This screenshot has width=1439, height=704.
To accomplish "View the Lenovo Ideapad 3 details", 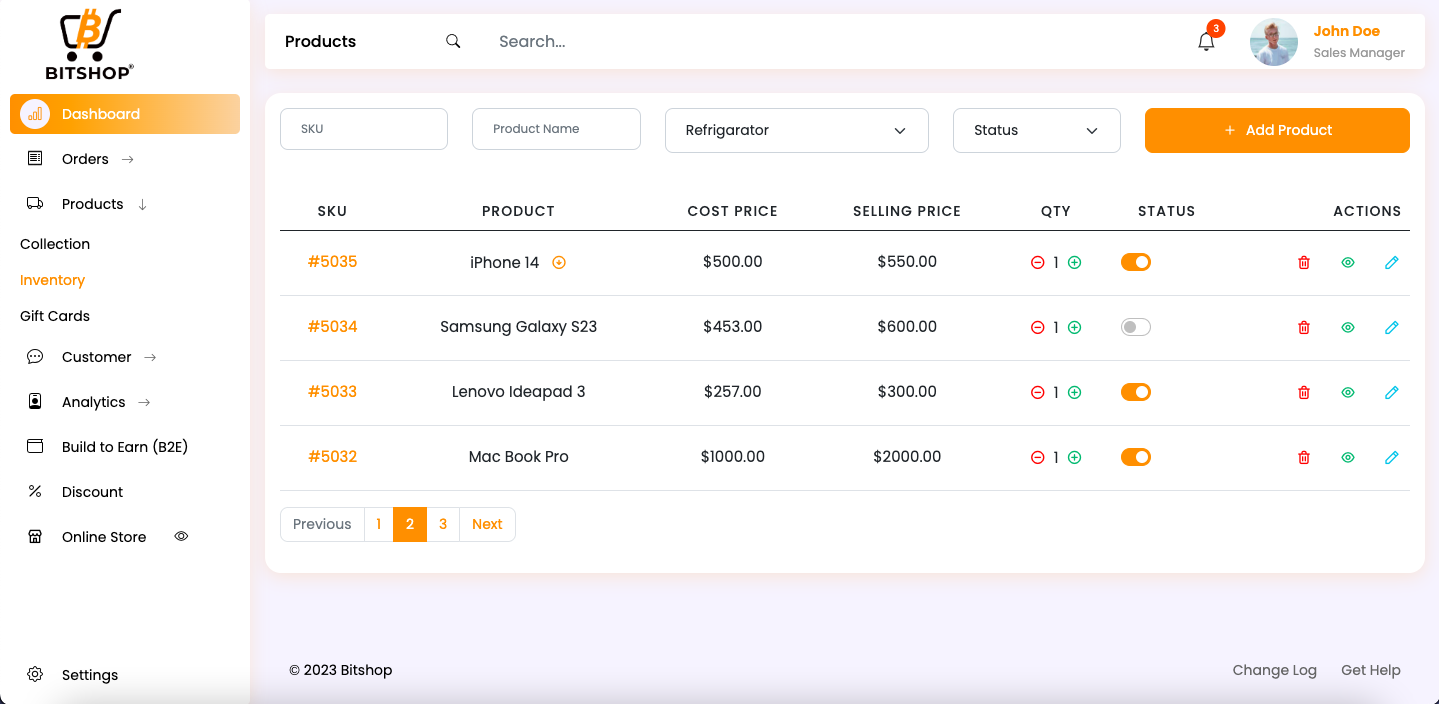I will point(1347,393).
